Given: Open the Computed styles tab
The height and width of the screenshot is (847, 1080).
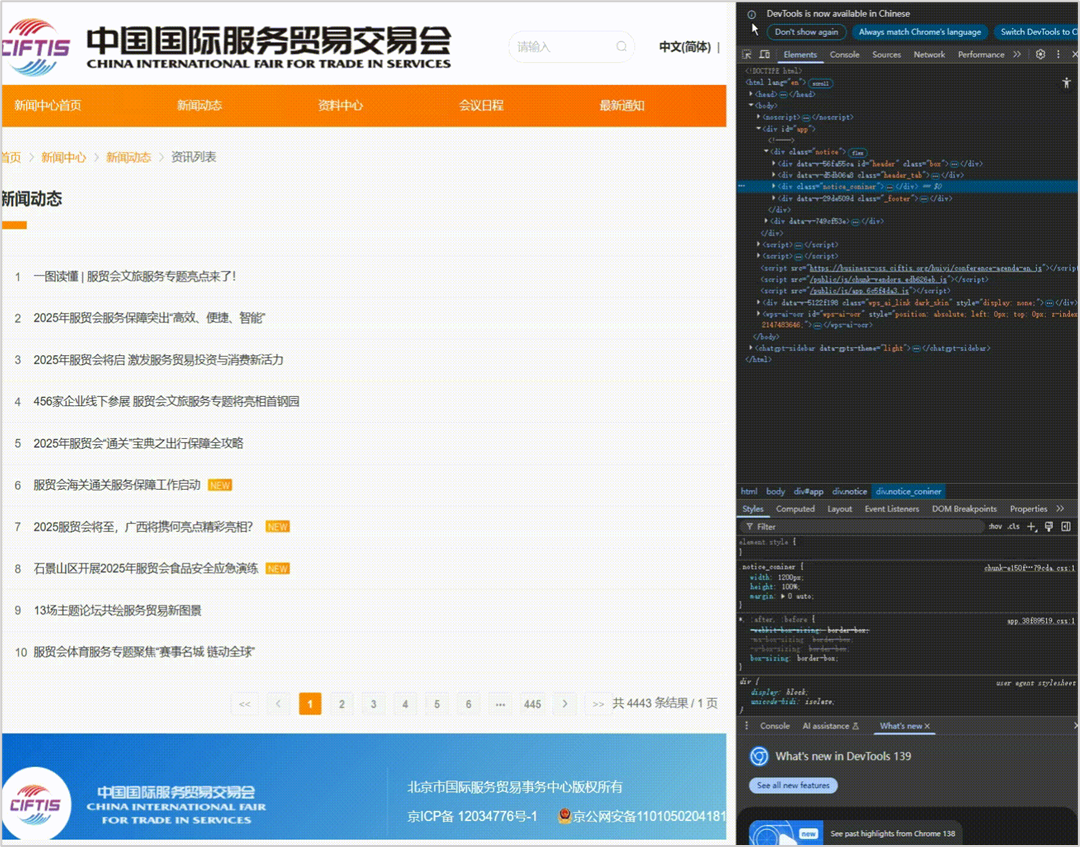Looking at the screenshot, I should click(795, 509).
